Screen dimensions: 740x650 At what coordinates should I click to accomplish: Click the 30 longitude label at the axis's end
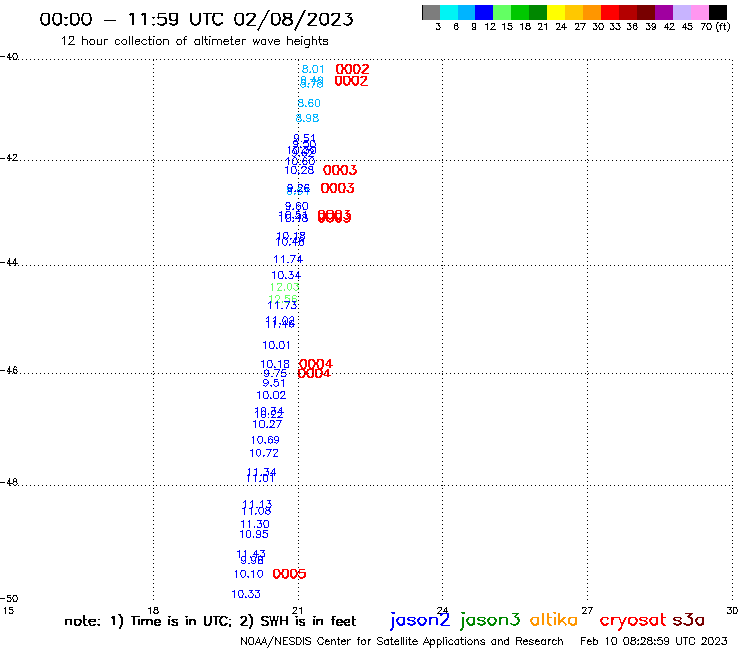pyautogui.click(x=732, y=610)
